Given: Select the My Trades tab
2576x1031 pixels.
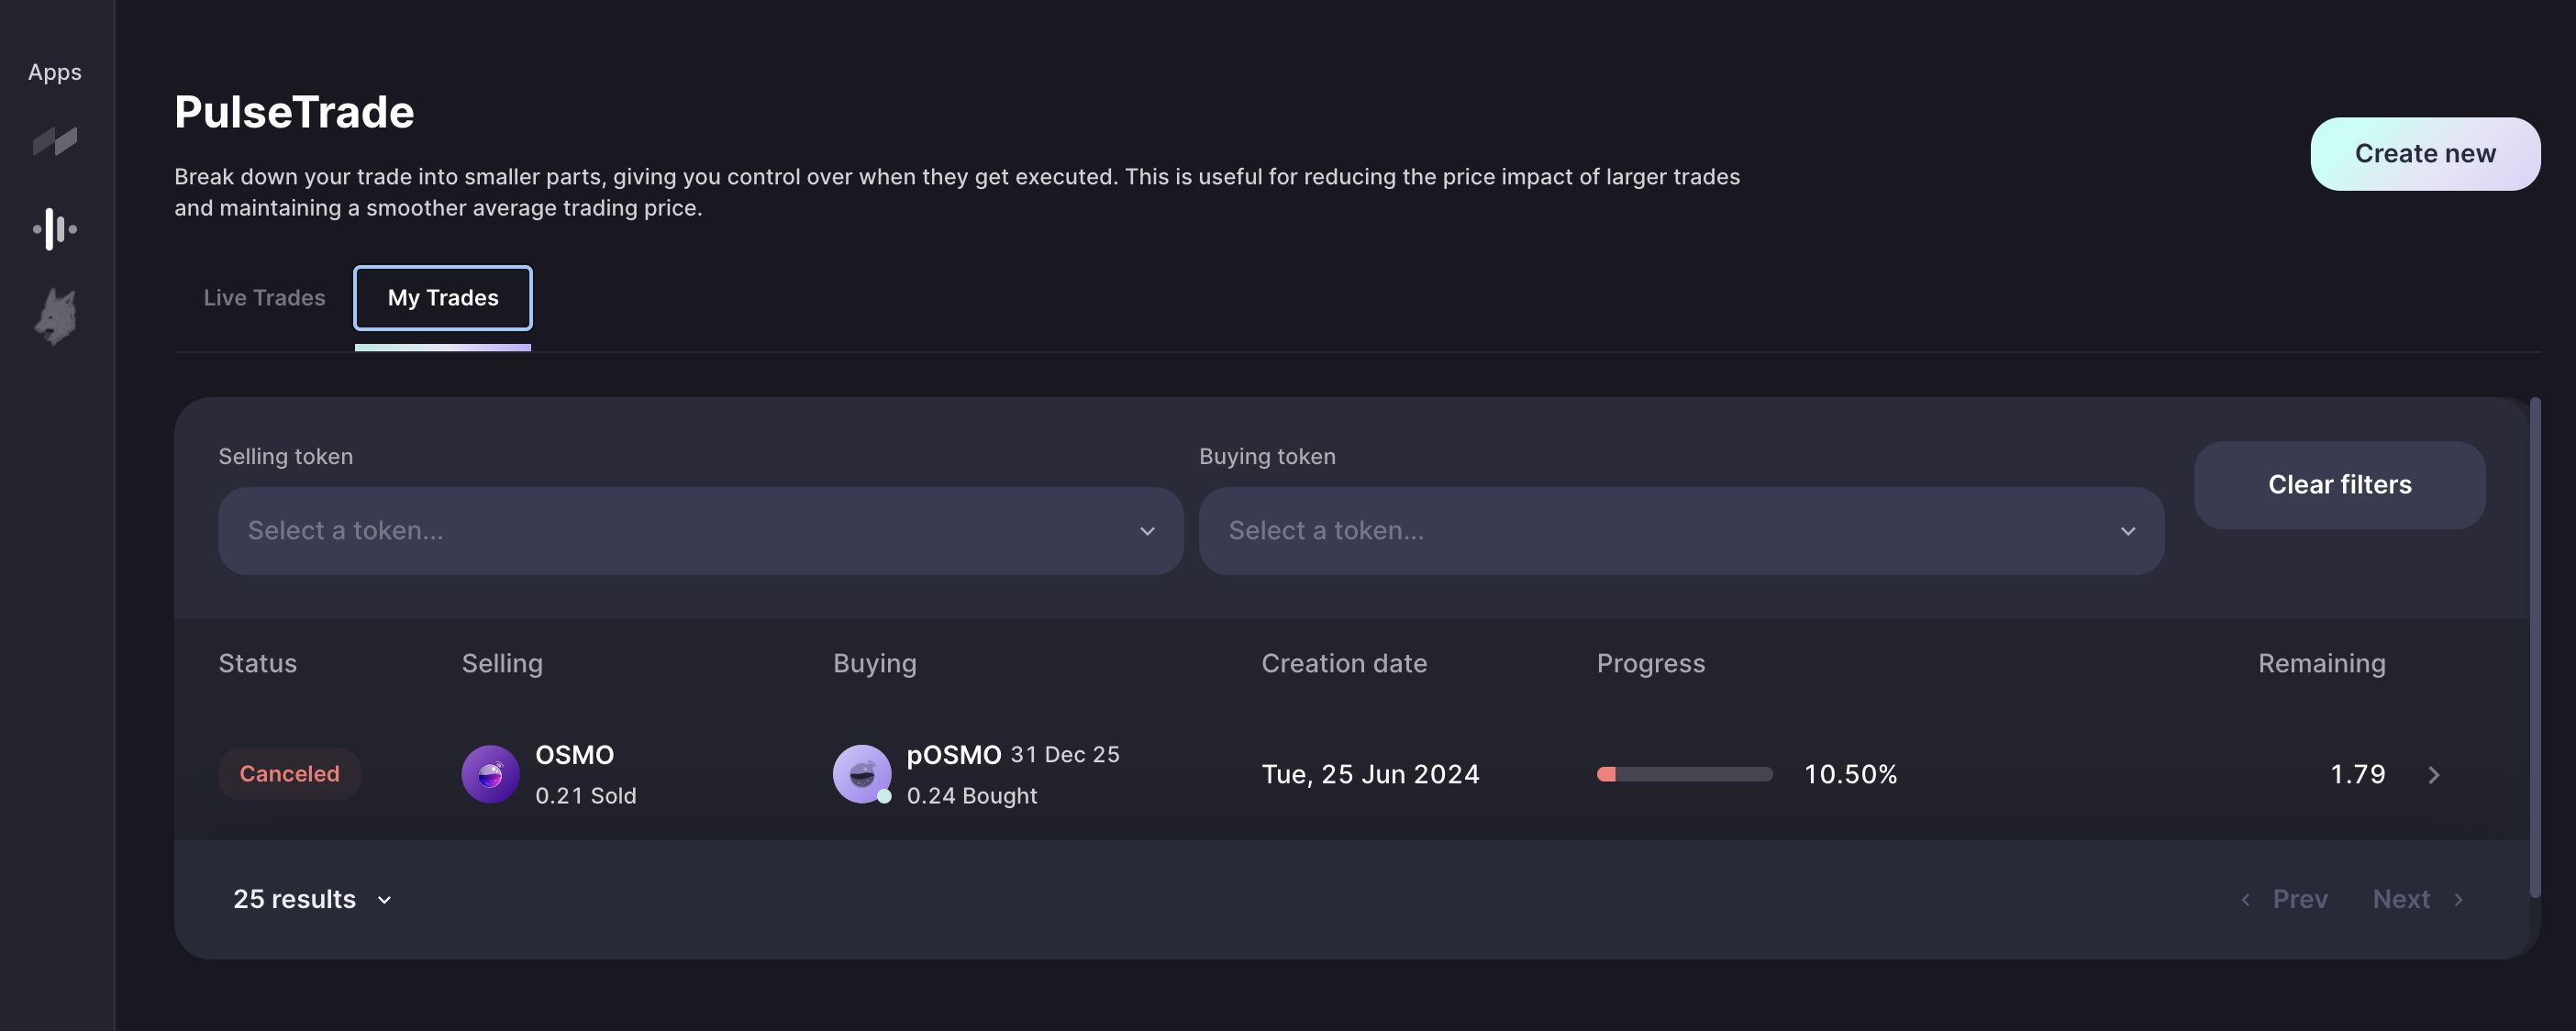Looking at the screenshot, I should 443,298.
